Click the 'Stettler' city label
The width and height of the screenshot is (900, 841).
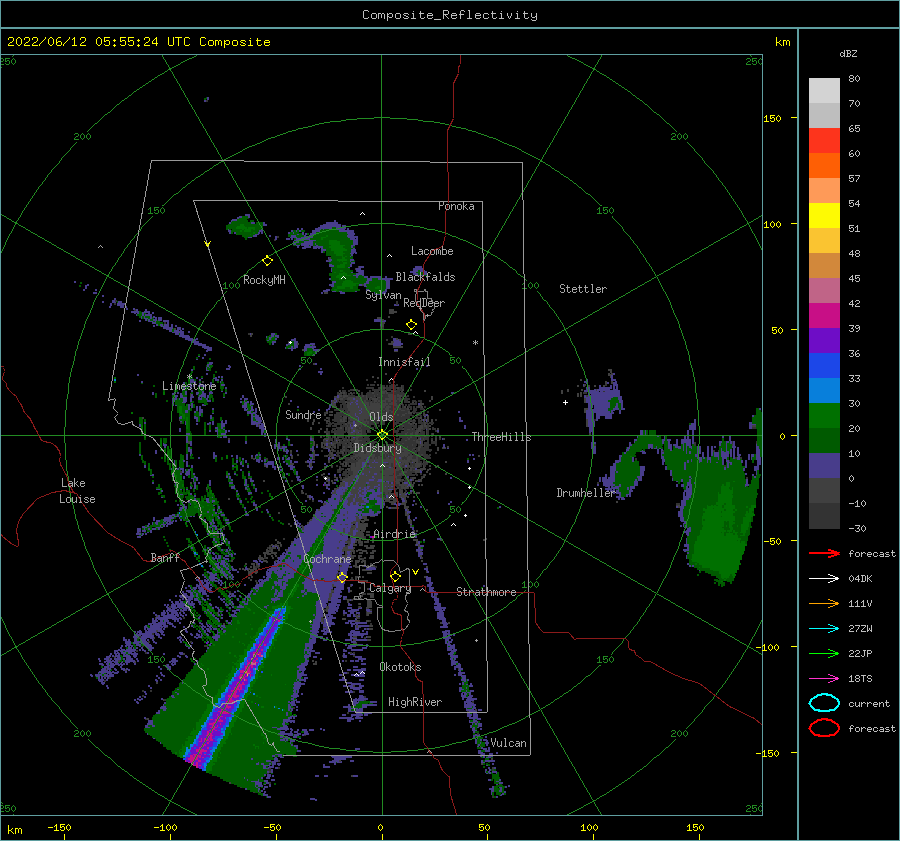click(x=583, y=289)
